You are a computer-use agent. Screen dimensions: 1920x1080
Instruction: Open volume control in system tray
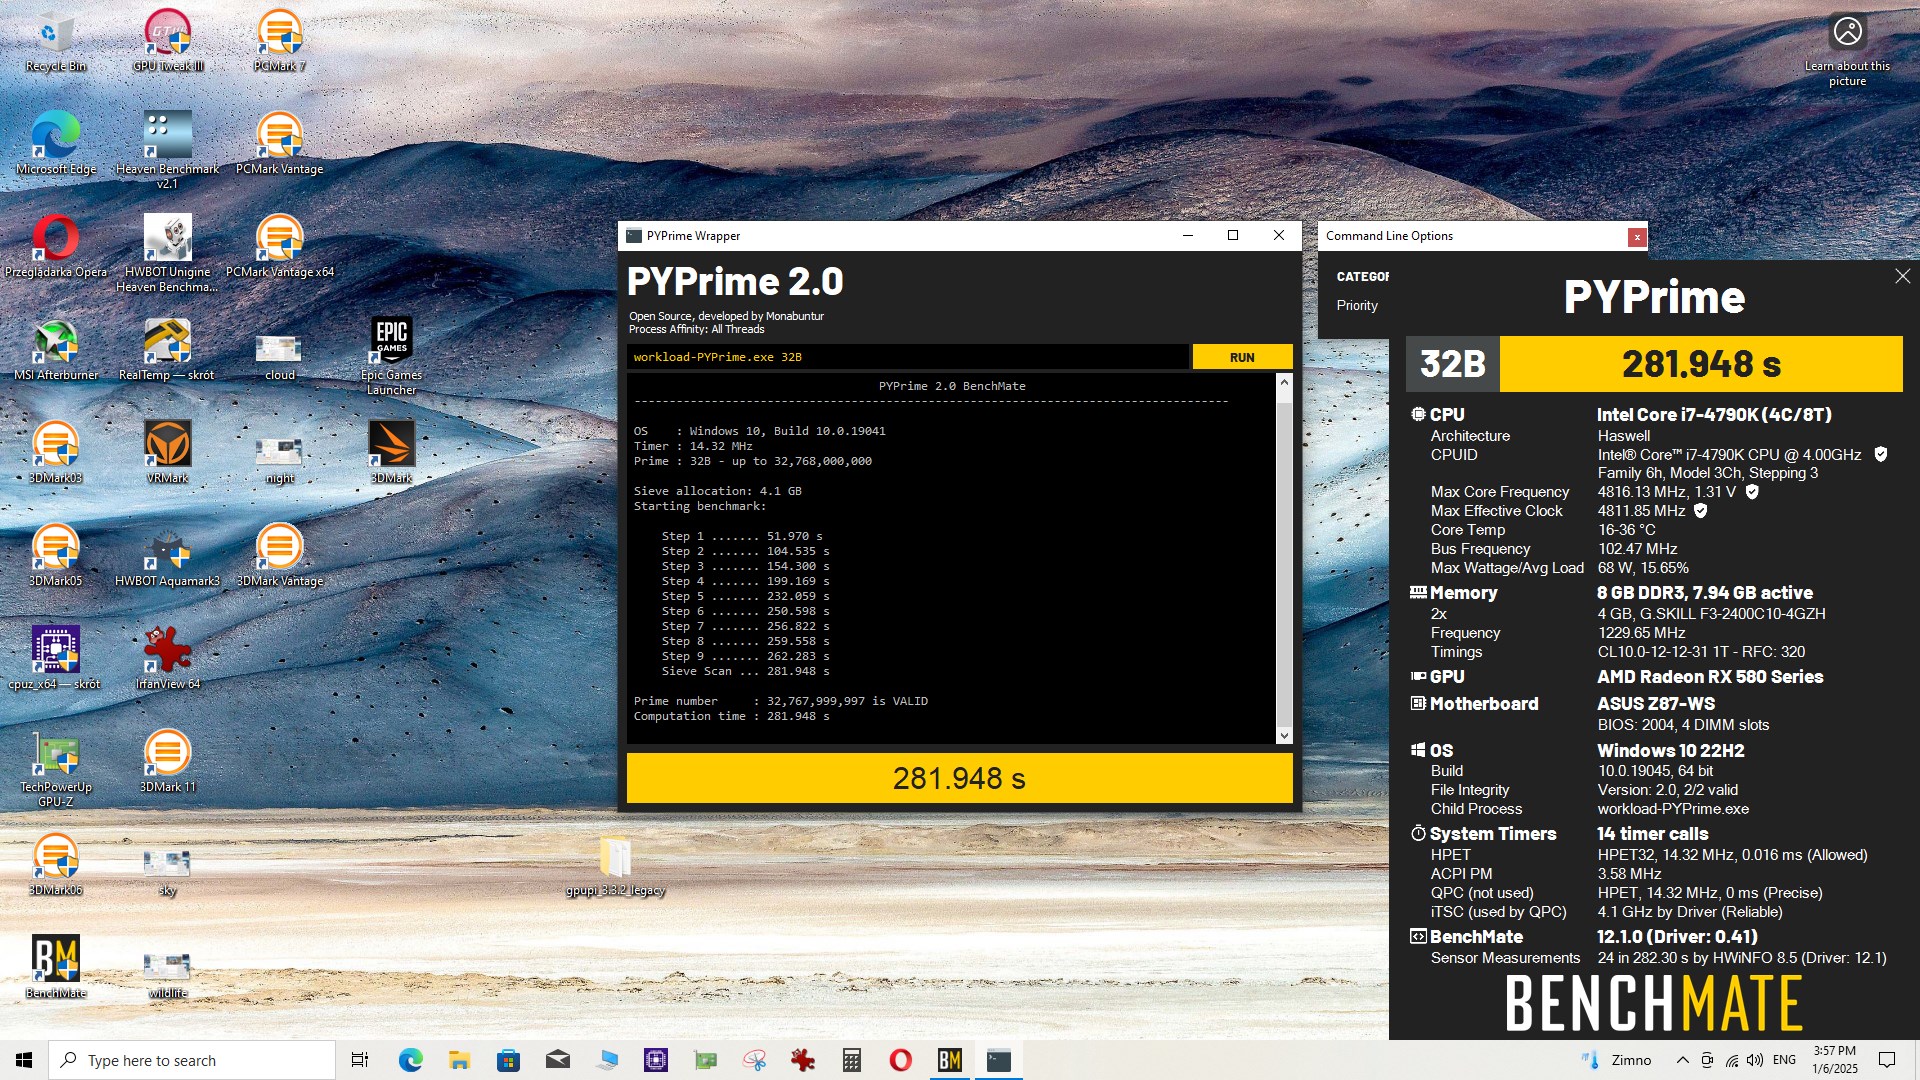click(x=1755, y=1060)
